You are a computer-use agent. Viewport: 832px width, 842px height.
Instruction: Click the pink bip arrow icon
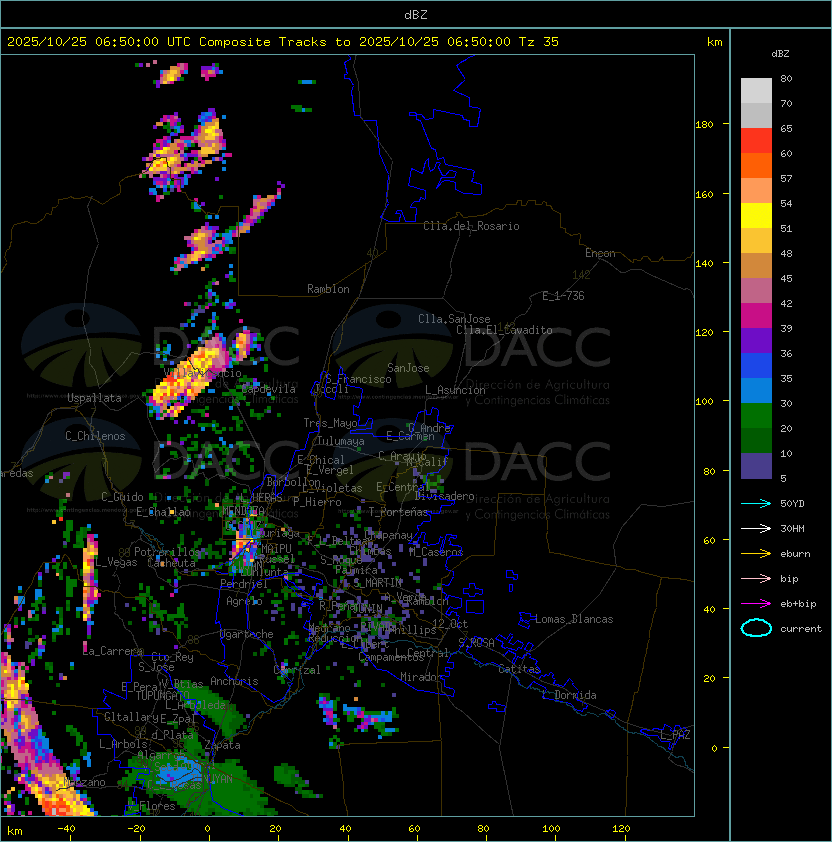pos(756,578)
